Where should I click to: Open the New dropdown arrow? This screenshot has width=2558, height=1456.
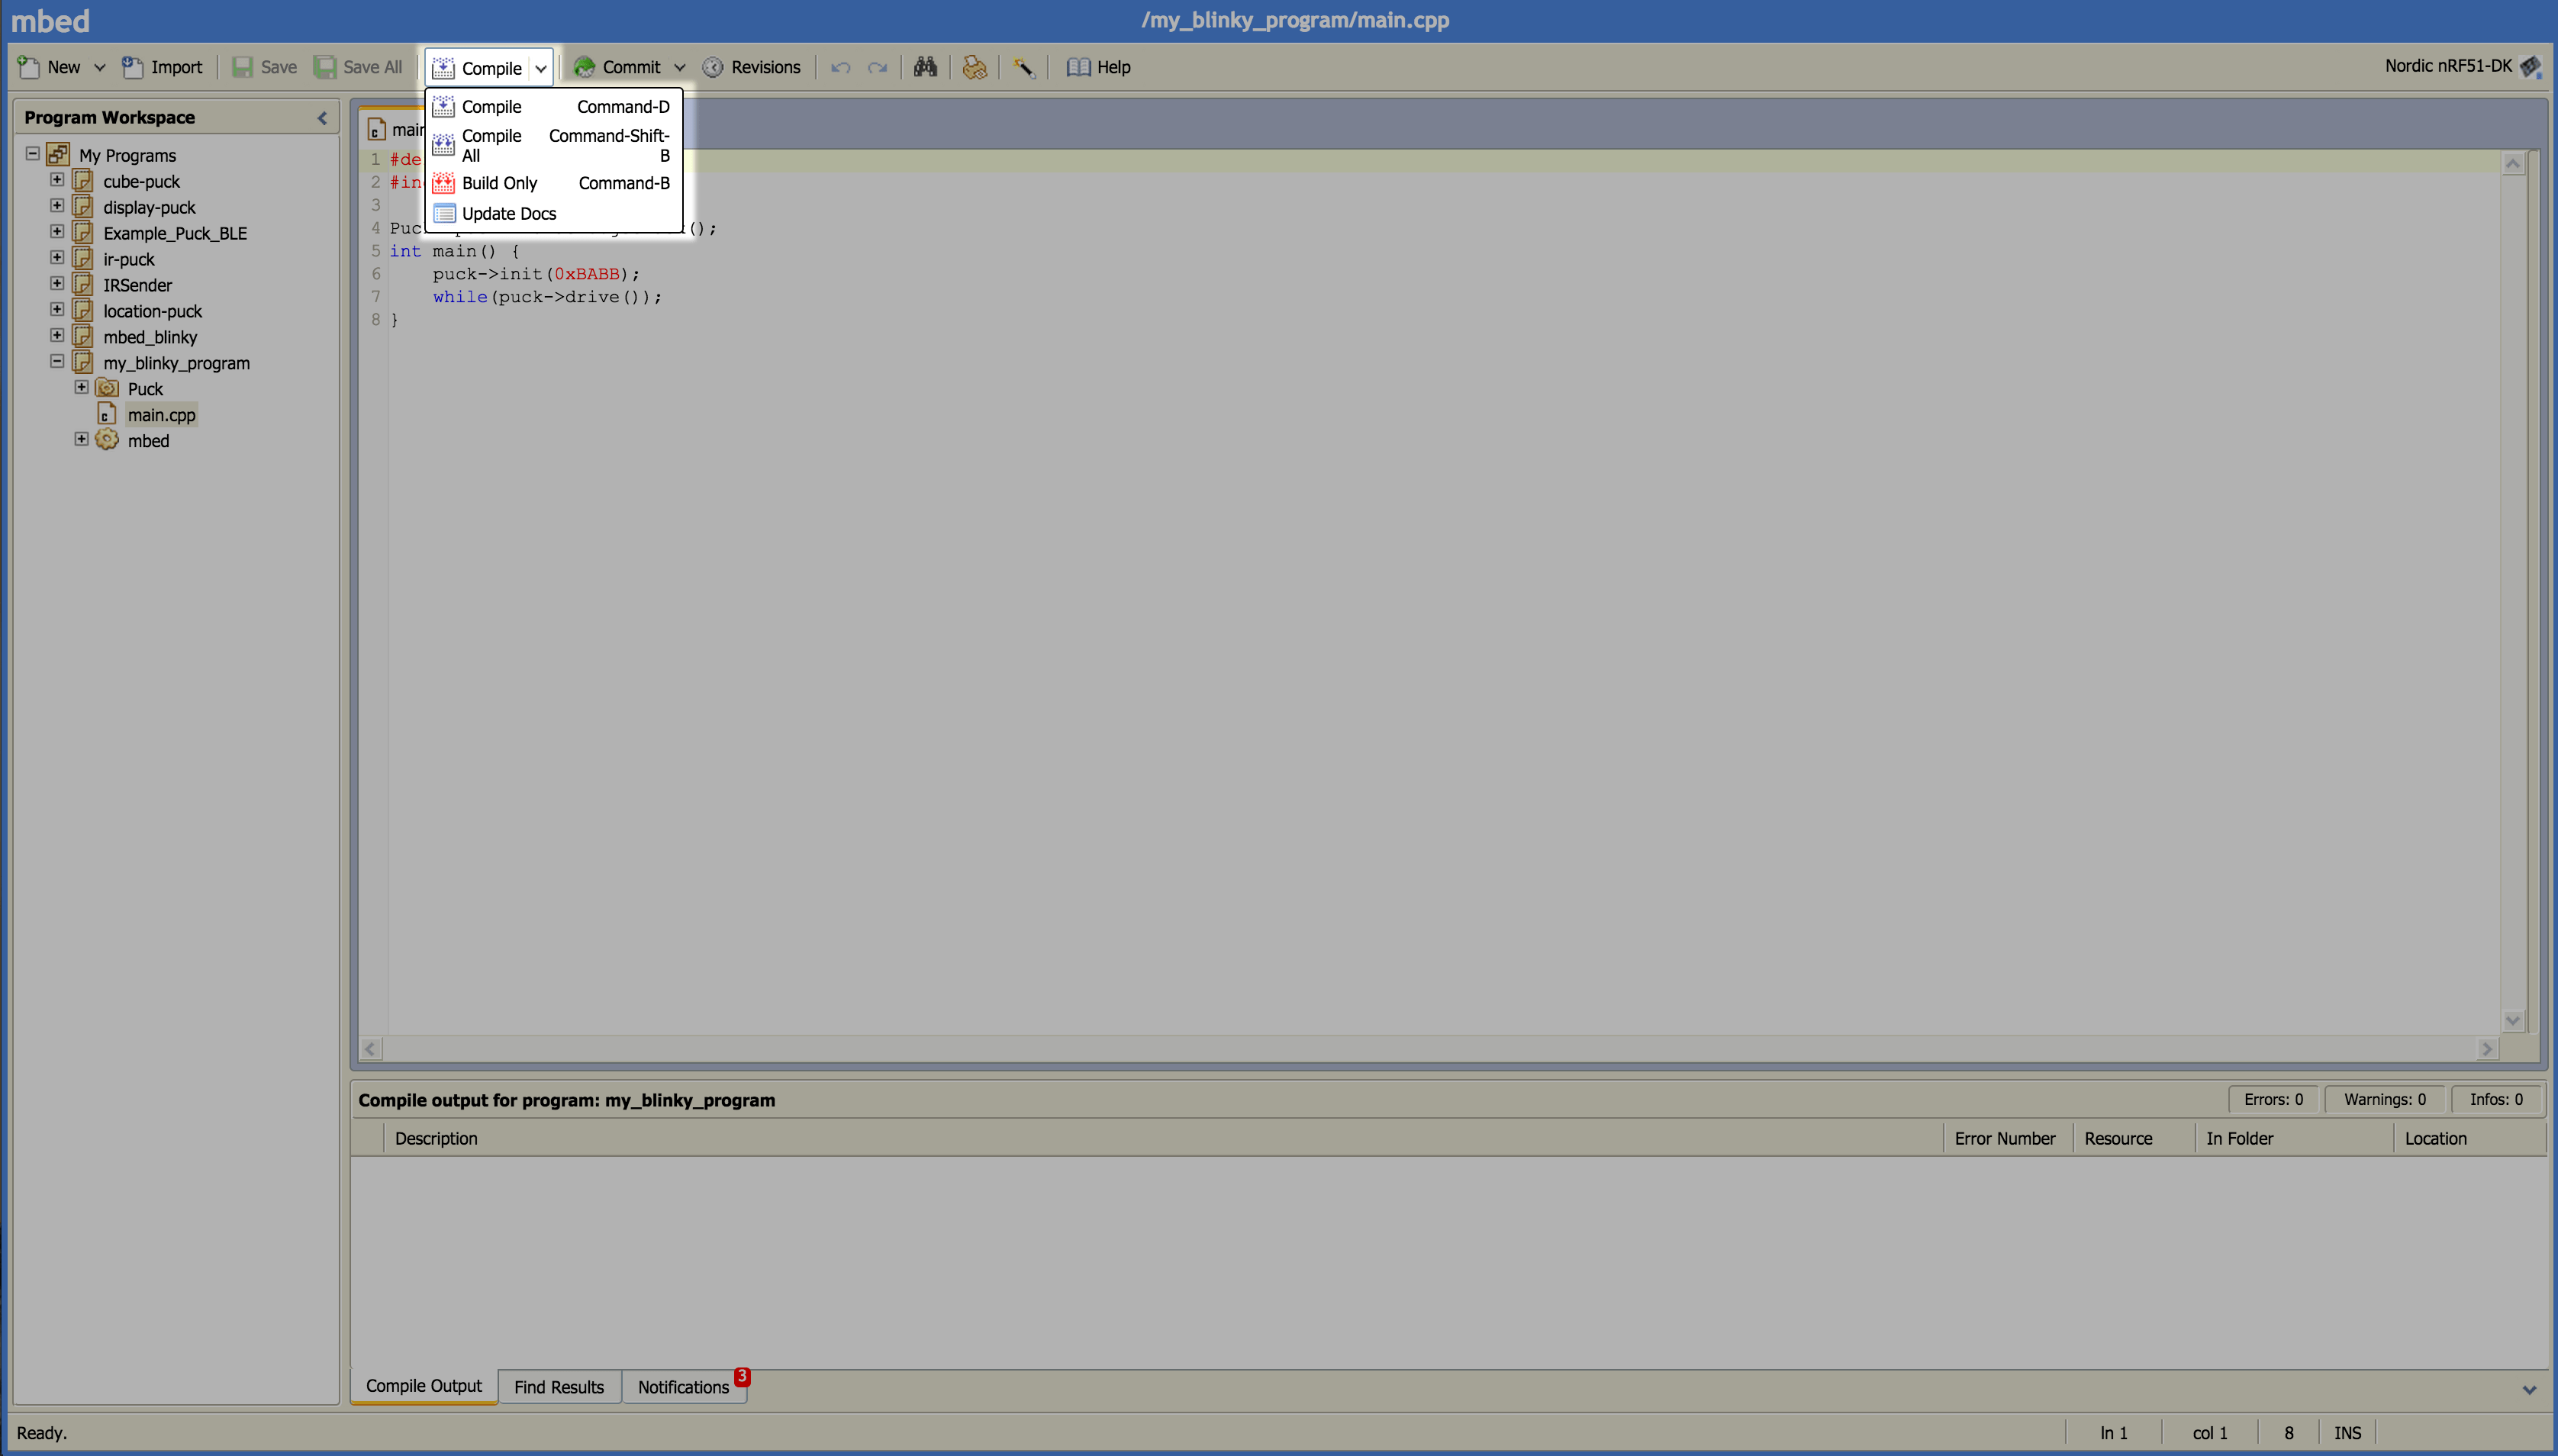click(x=99, y=67)
